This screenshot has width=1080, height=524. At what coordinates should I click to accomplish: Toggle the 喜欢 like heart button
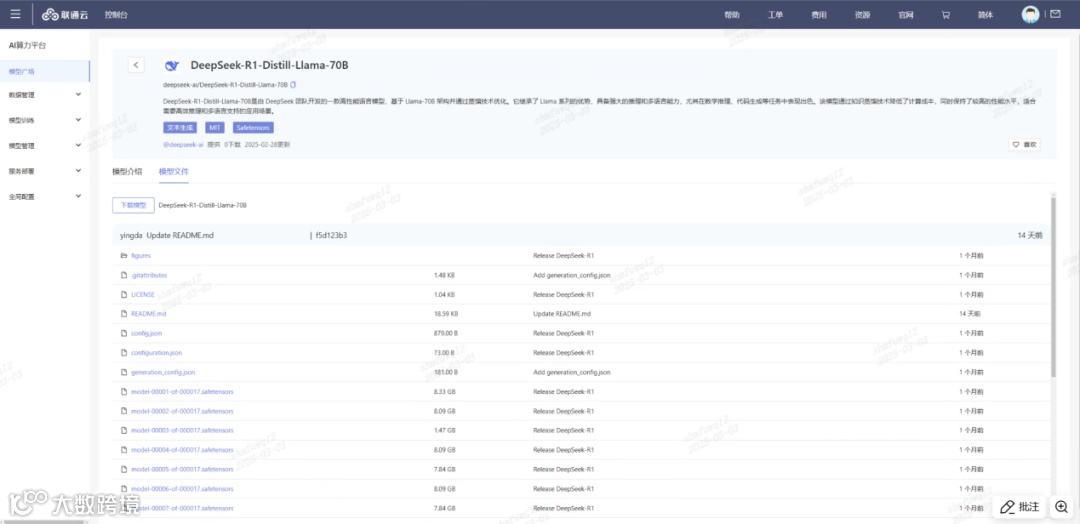[x=1024, y=145]
